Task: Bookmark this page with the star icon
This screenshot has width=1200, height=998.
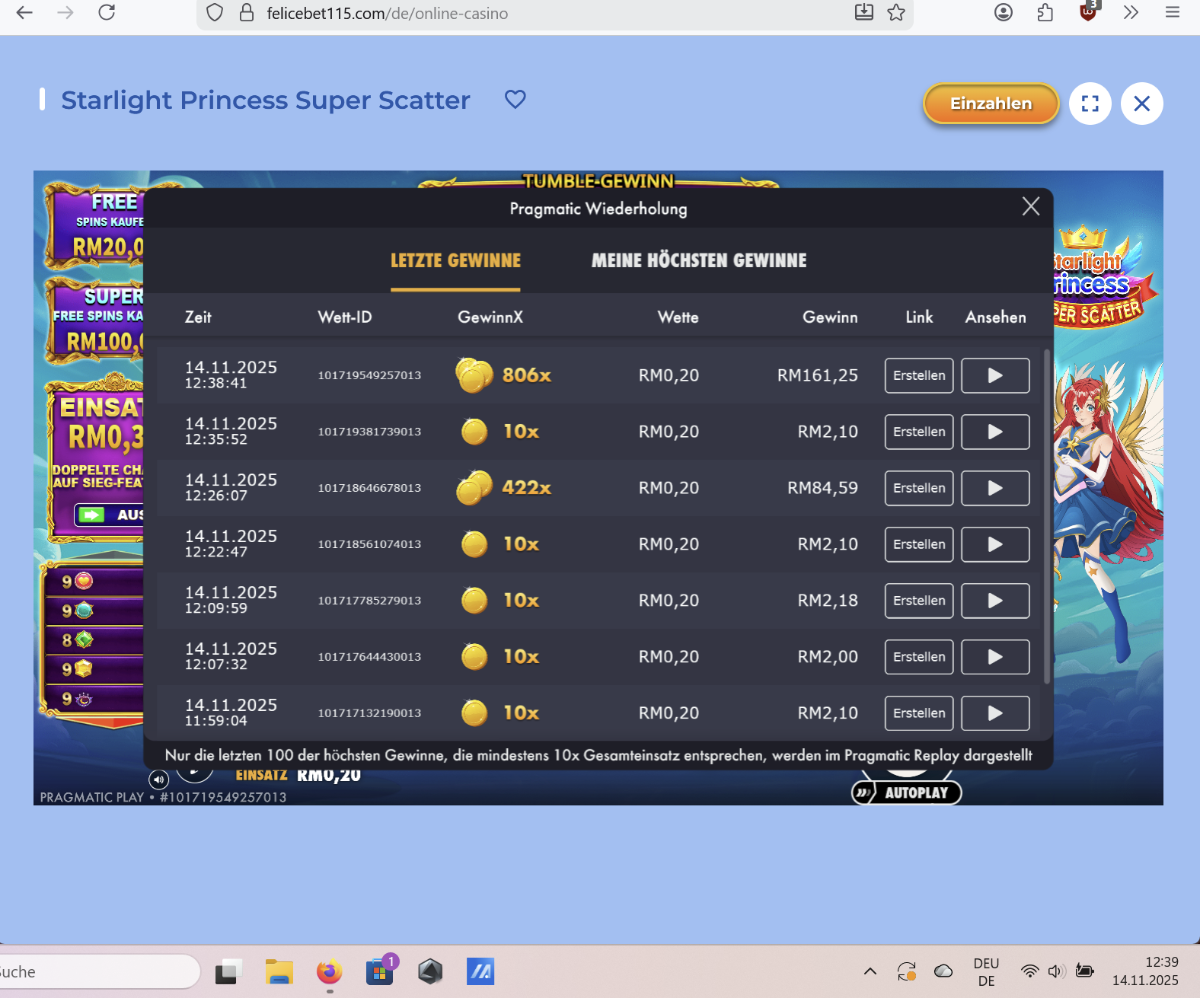Action: pyautogui.click(x=896, y=13)
